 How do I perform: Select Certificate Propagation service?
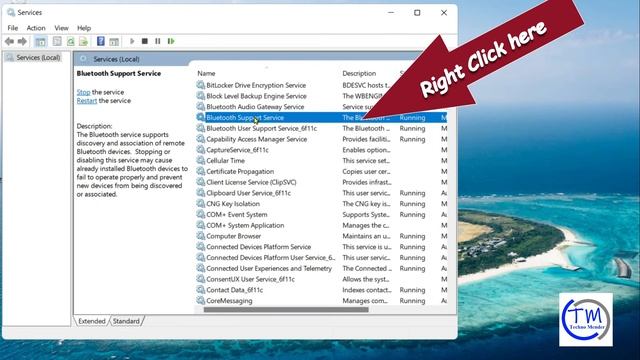(240, 171)
